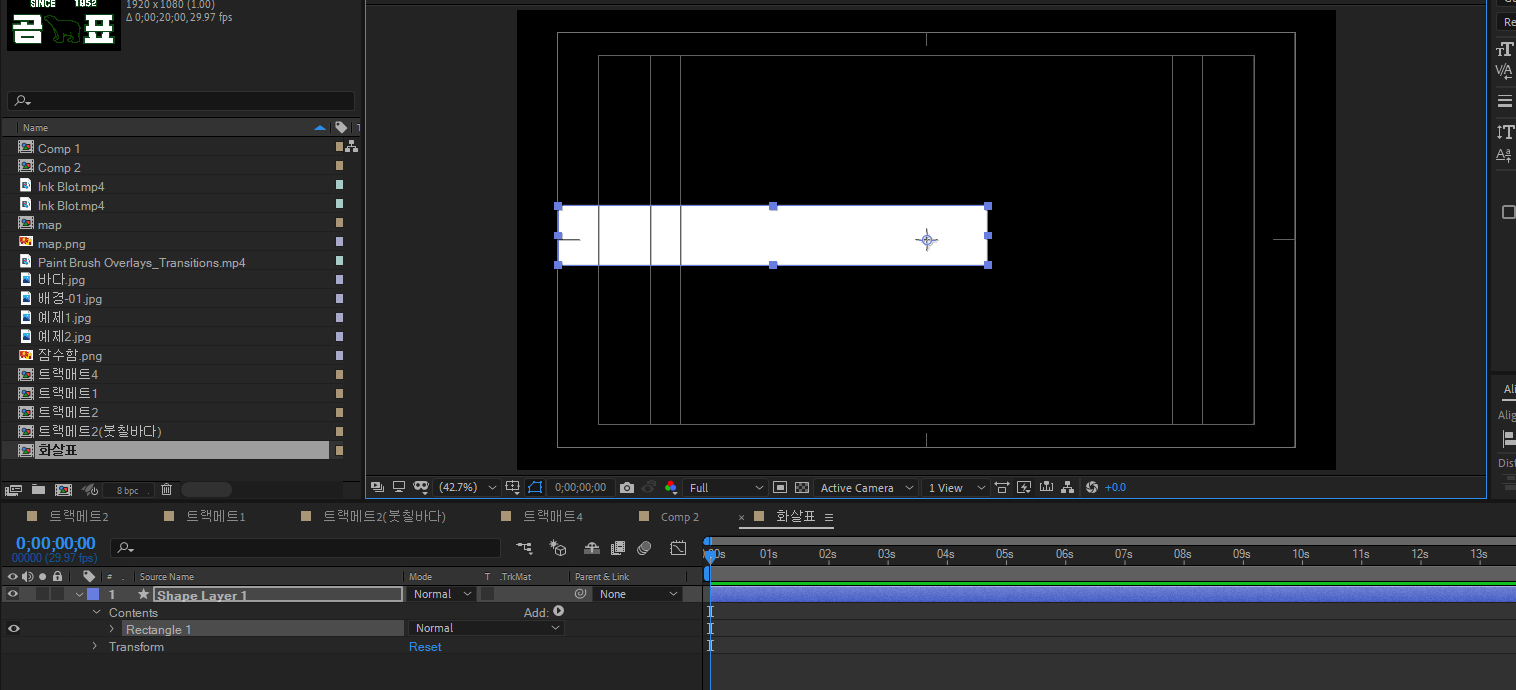Create a new folder in Project panel
Image resolution: width=1516 pixels, height=690 pixels.
pos(38,490)
